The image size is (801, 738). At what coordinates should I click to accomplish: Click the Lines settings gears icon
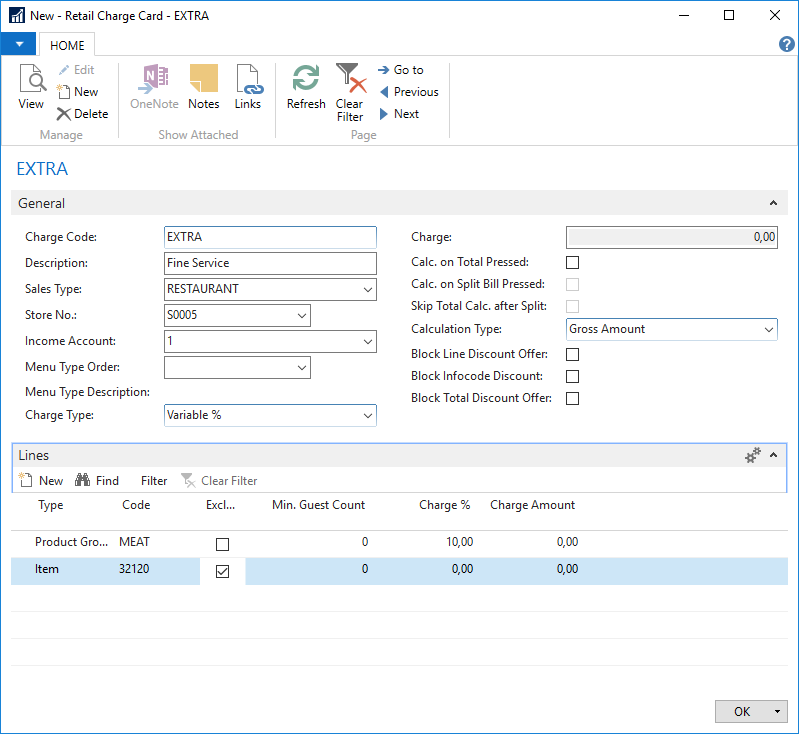click(x=753, y=456)
